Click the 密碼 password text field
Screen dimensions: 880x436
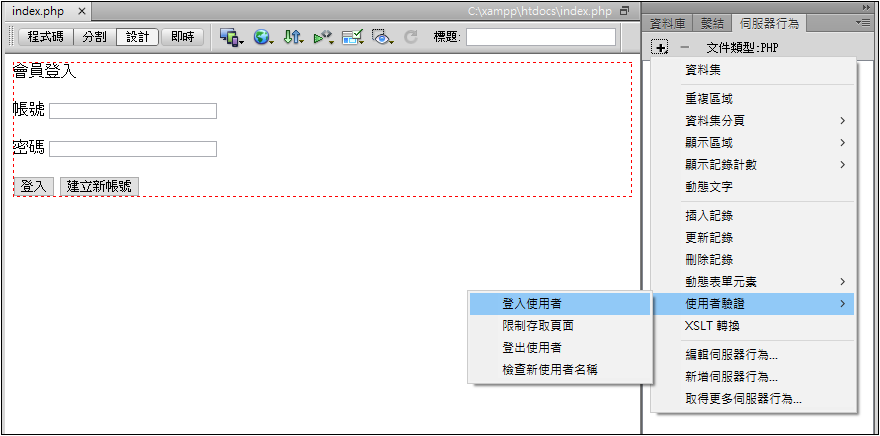tap(133, 149)
